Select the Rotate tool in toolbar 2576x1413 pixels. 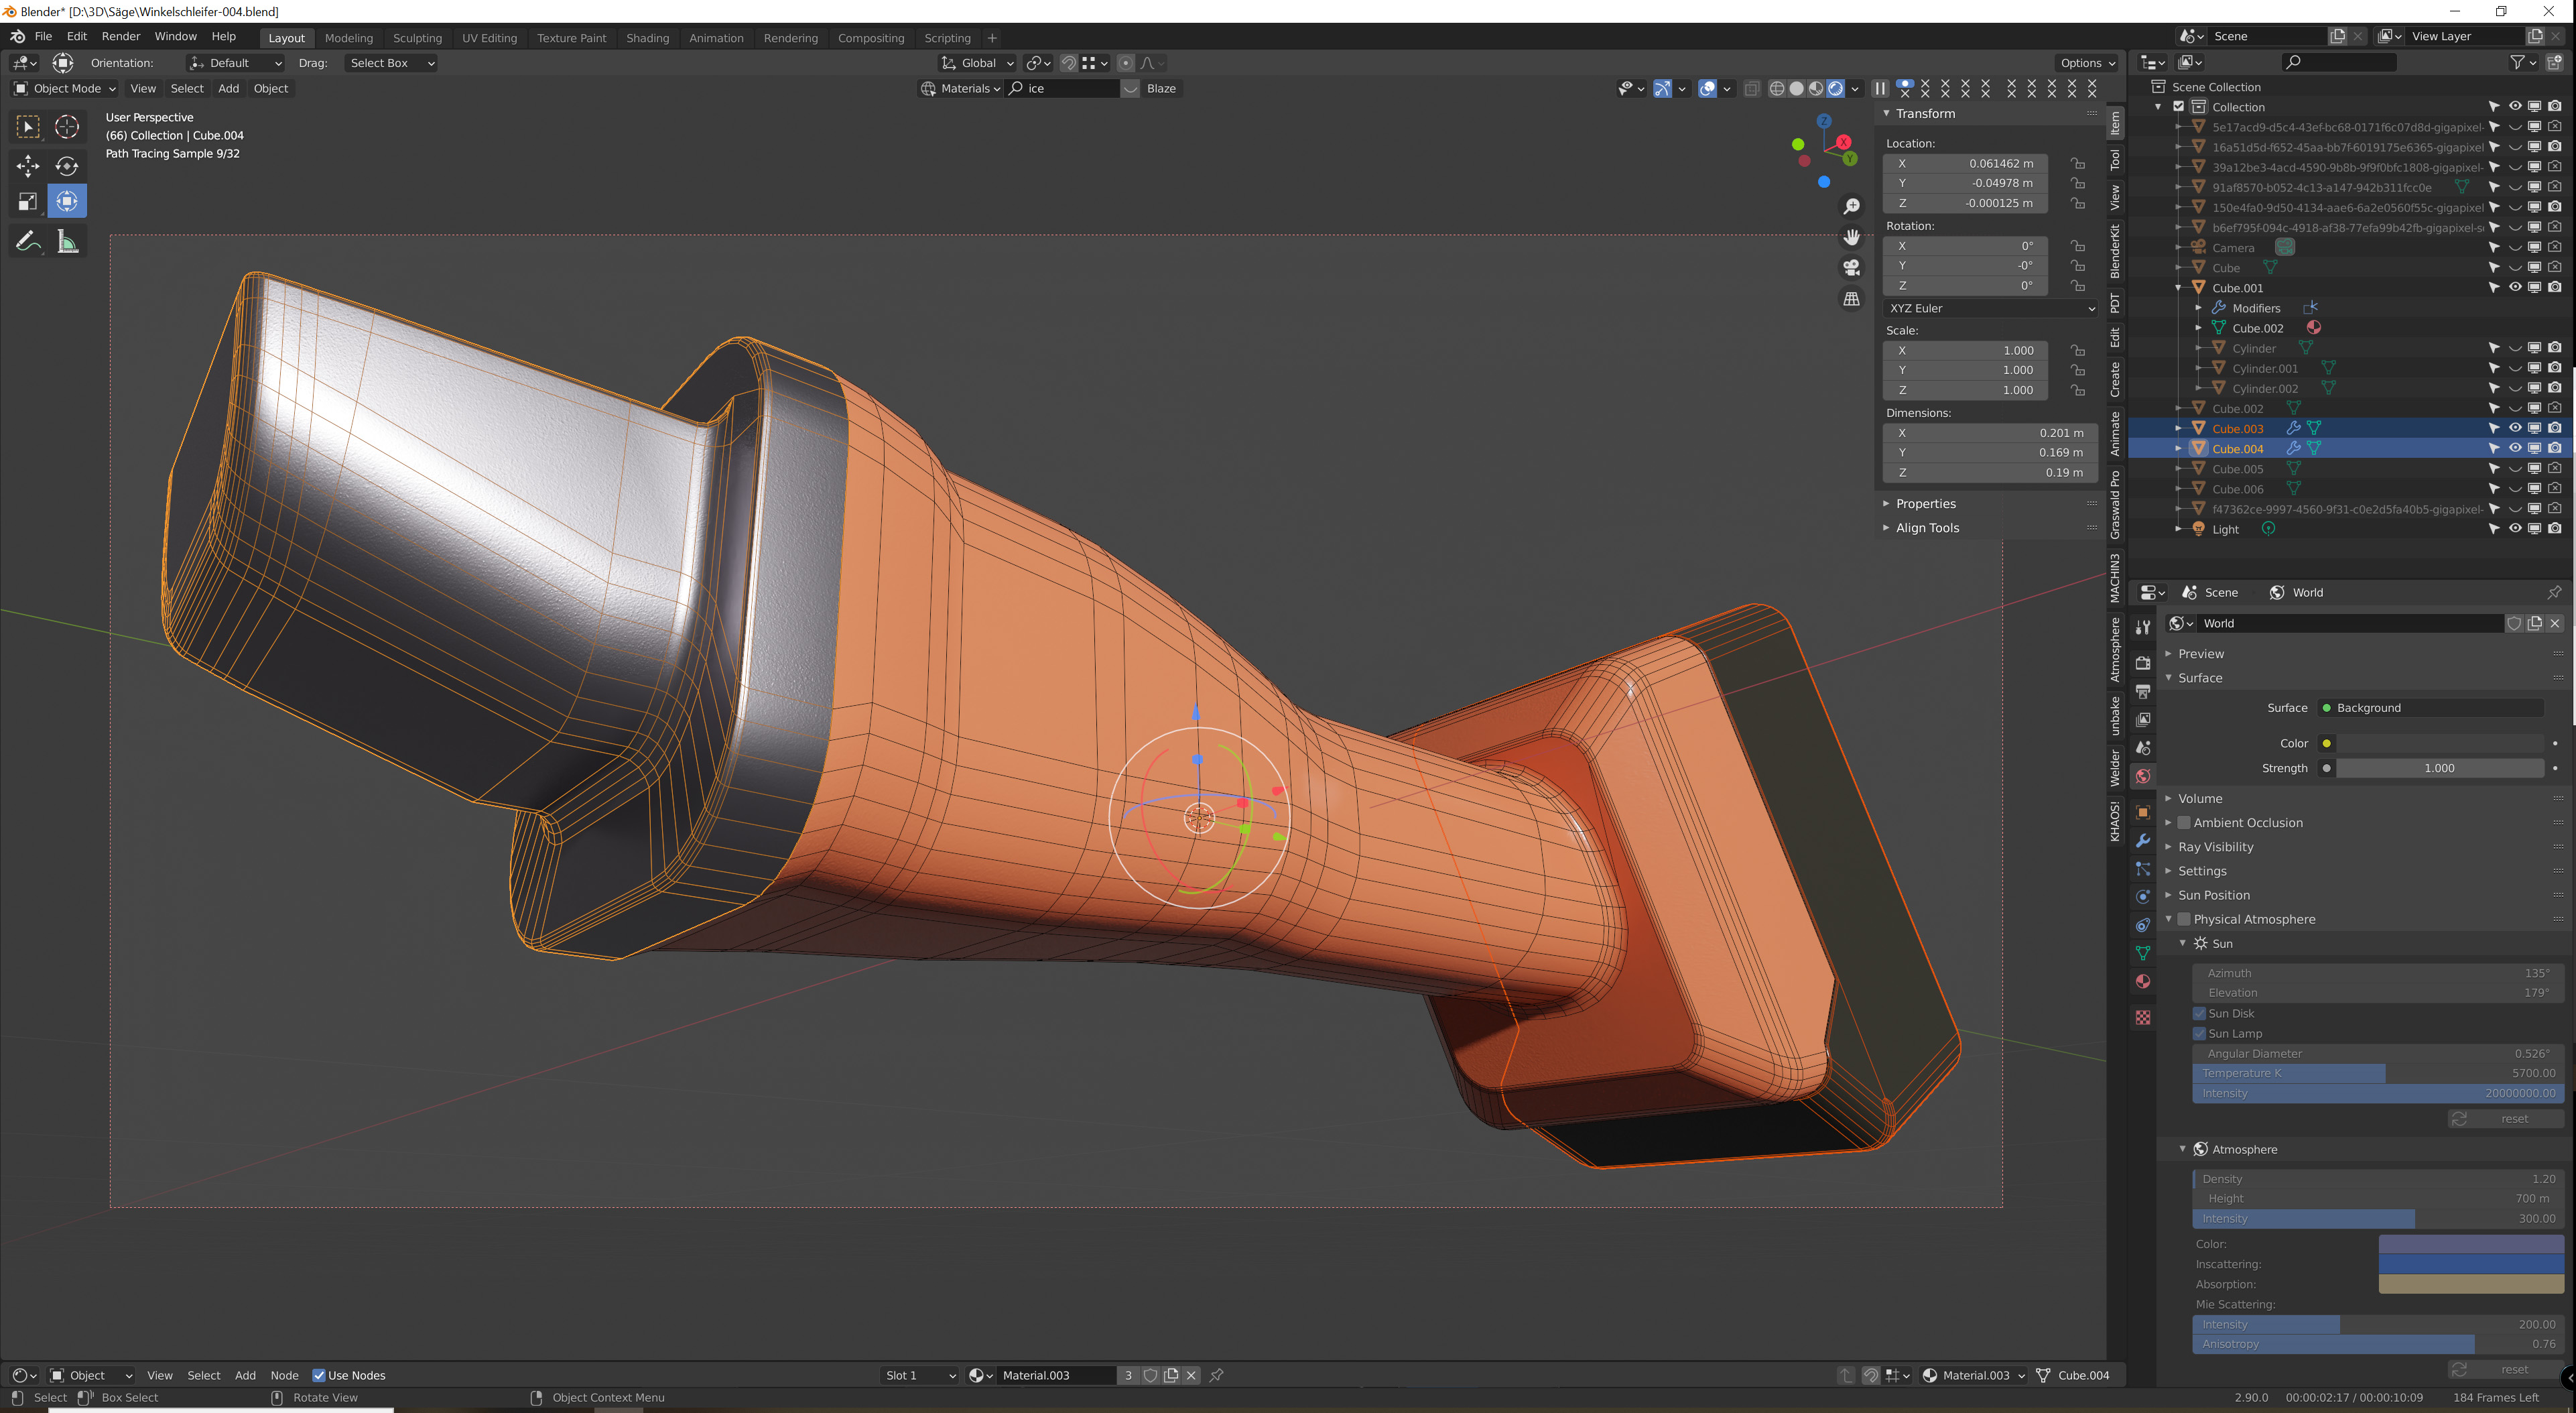(x=67, y=165)
